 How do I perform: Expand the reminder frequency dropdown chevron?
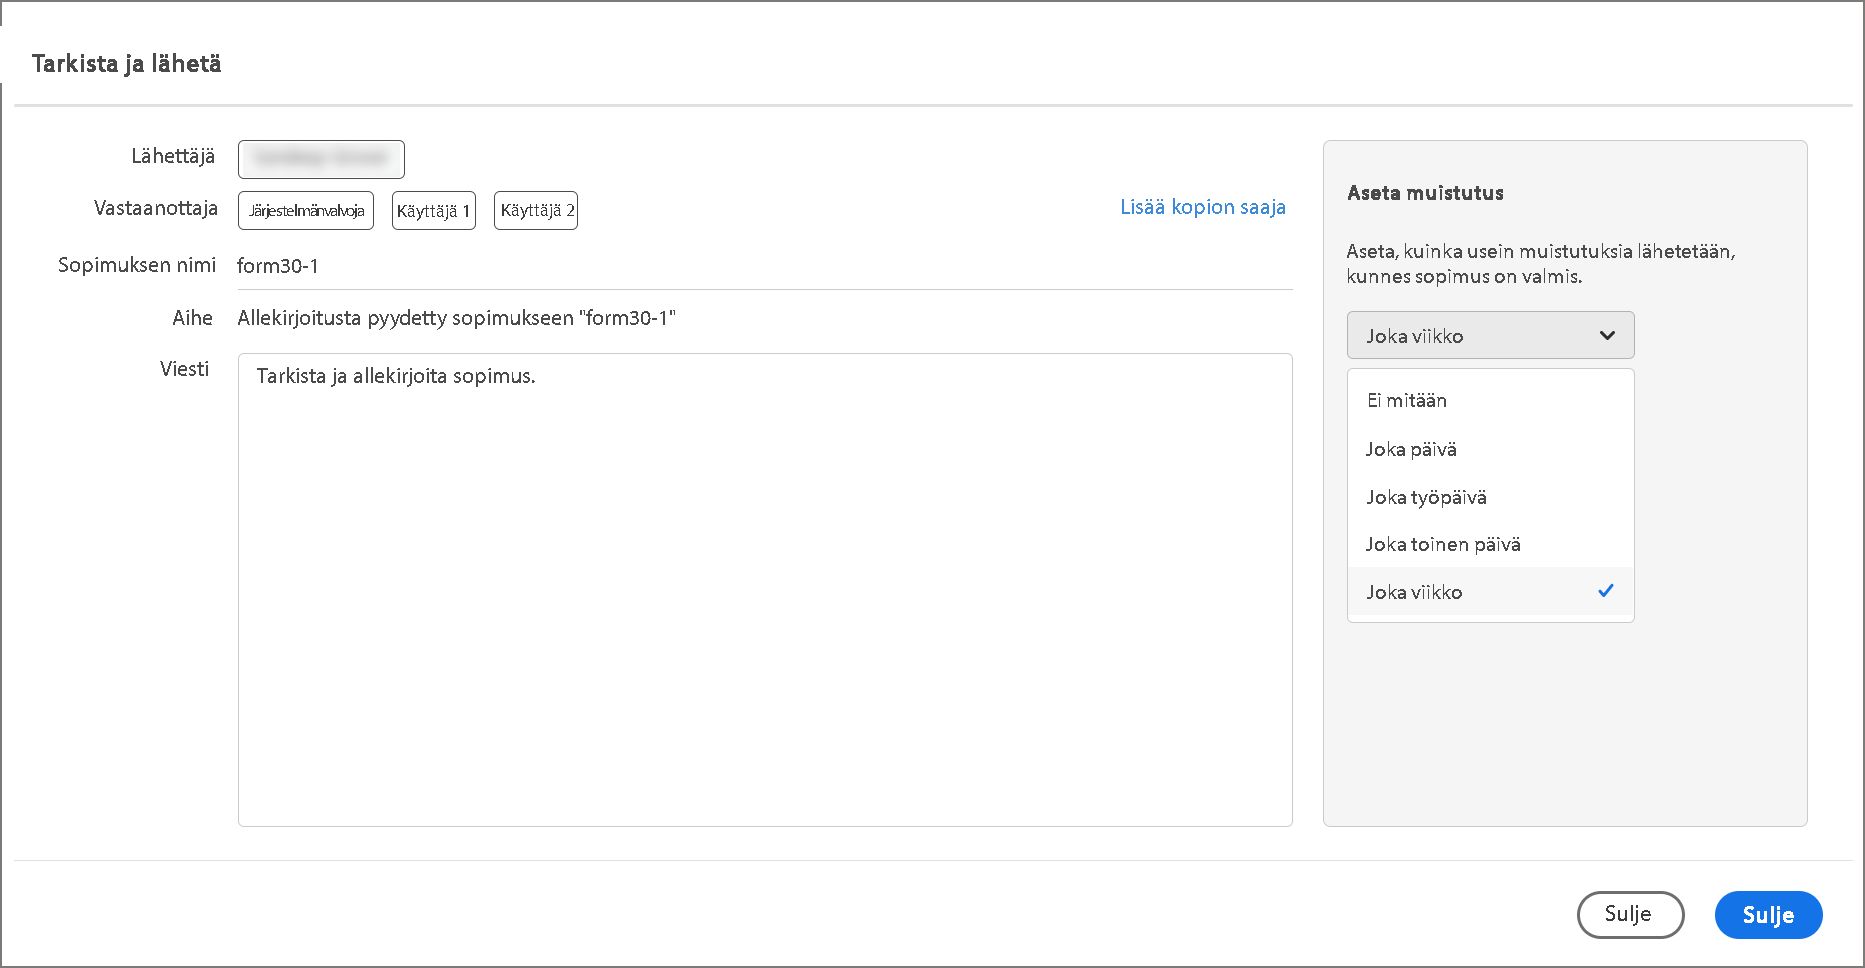tap(1607, 336)
